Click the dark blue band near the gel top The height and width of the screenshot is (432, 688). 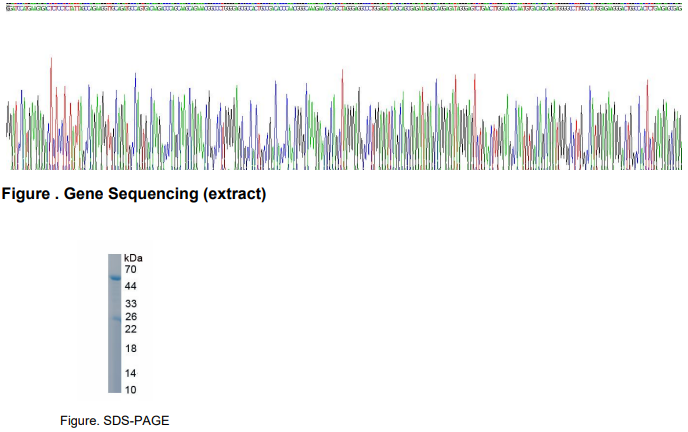(x=115, y=277)
